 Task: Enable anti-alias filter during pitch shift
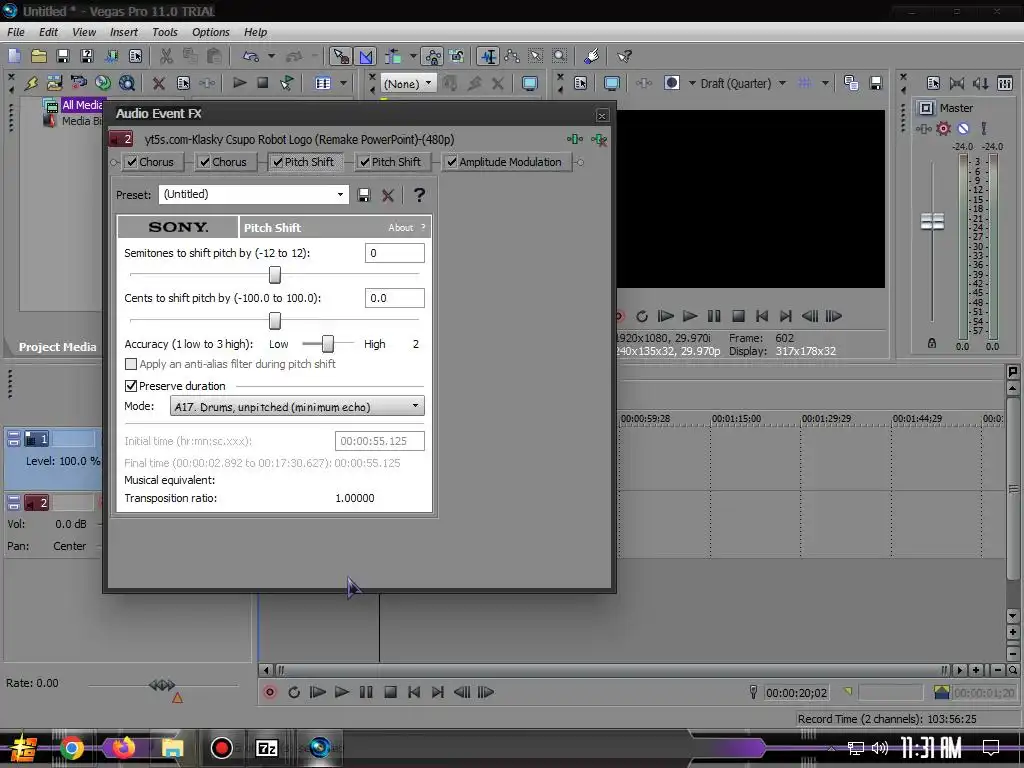[131, 364]
